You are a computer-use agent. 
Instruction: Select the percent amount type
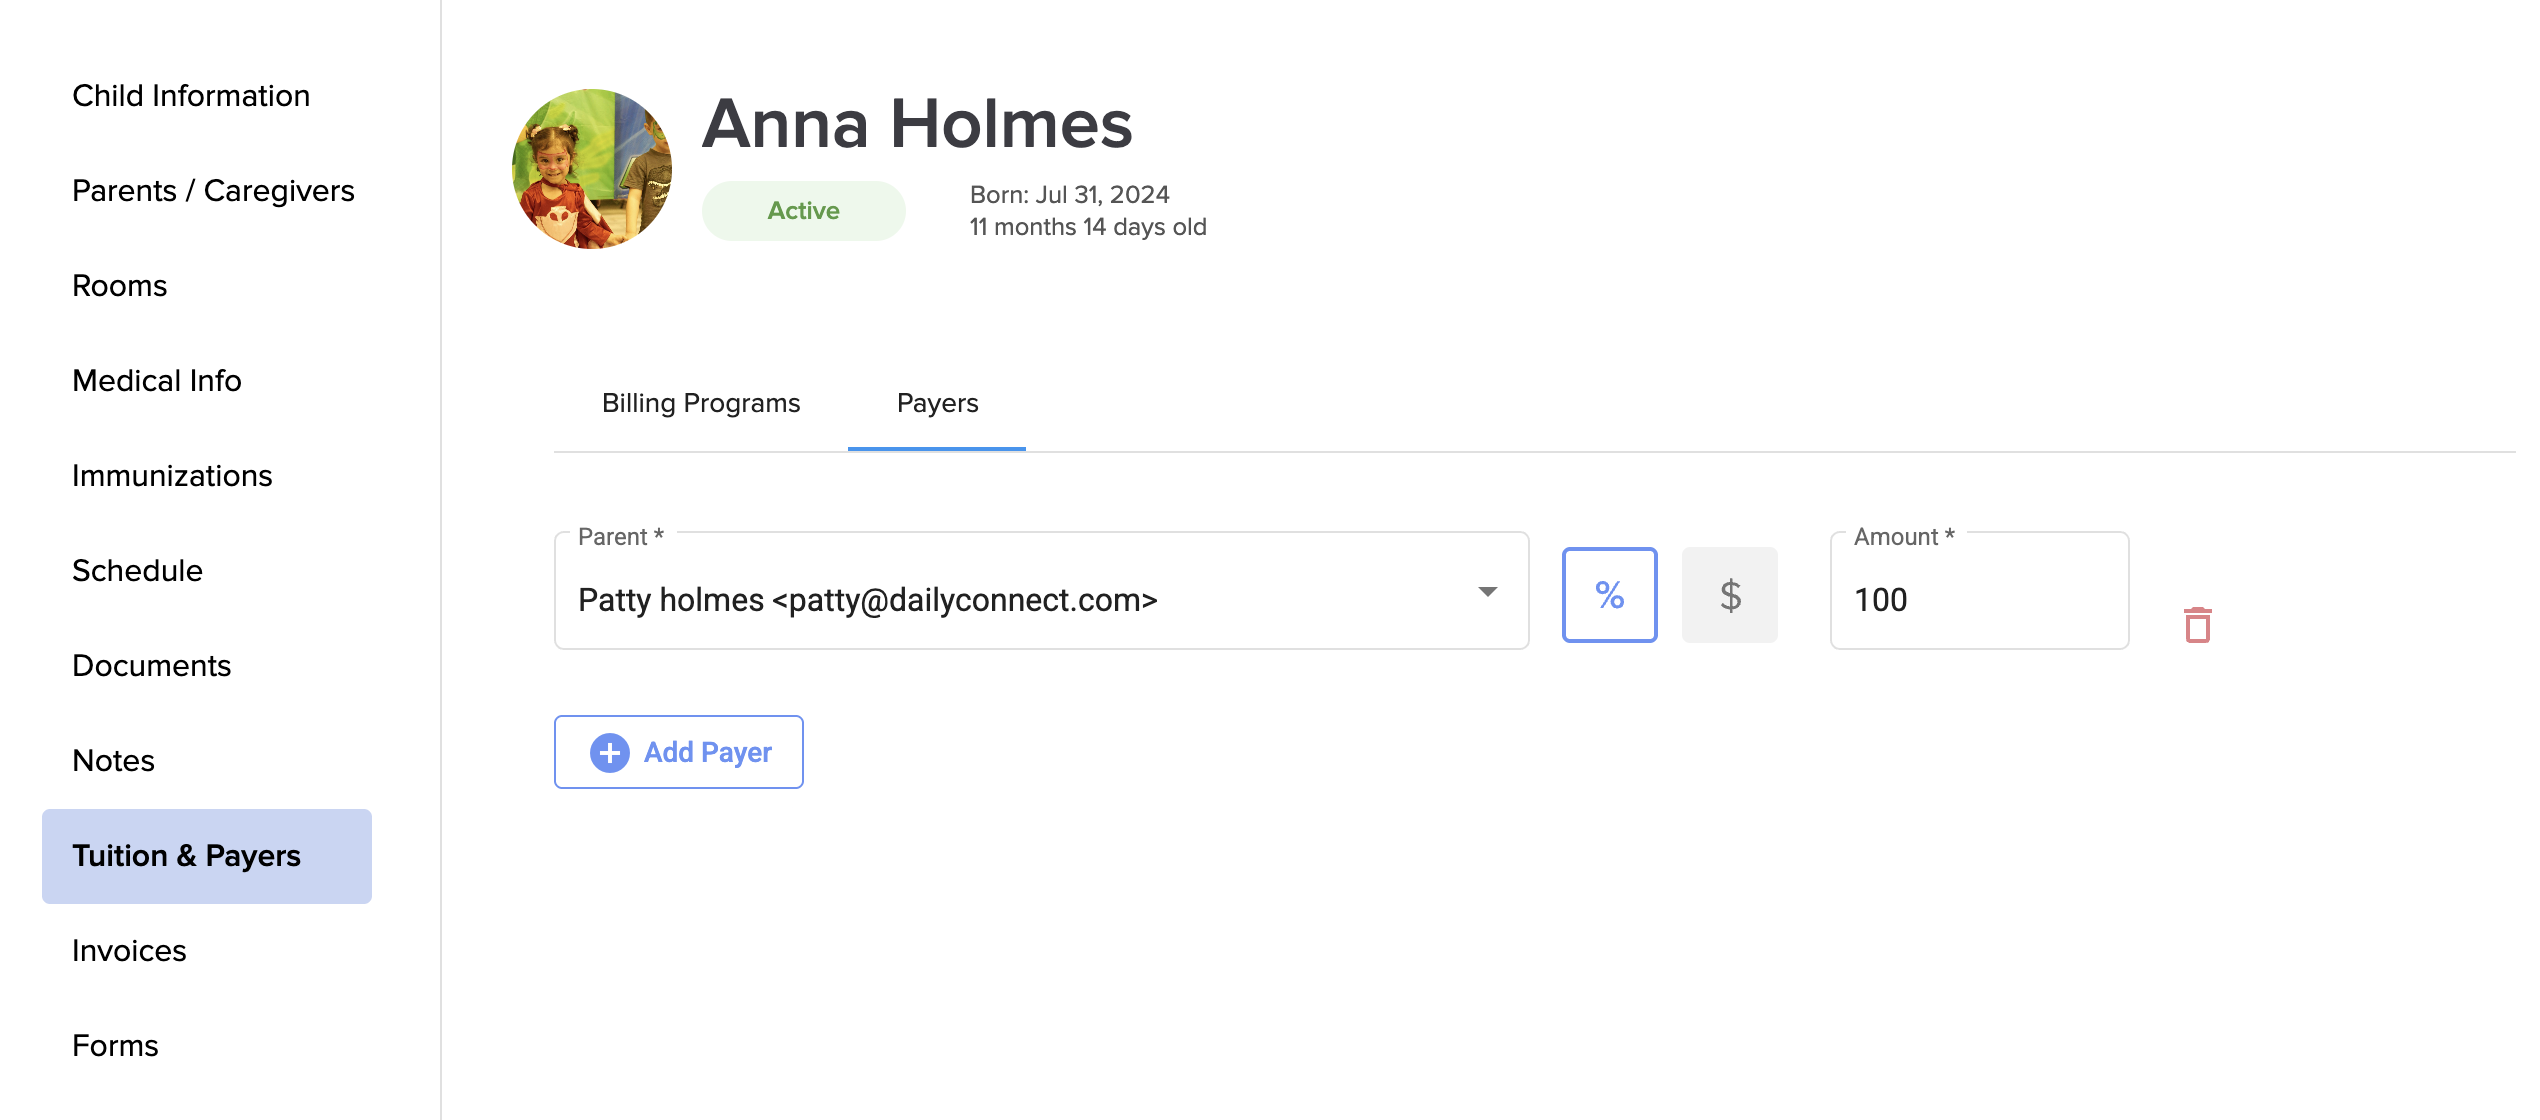point(1609,595)
